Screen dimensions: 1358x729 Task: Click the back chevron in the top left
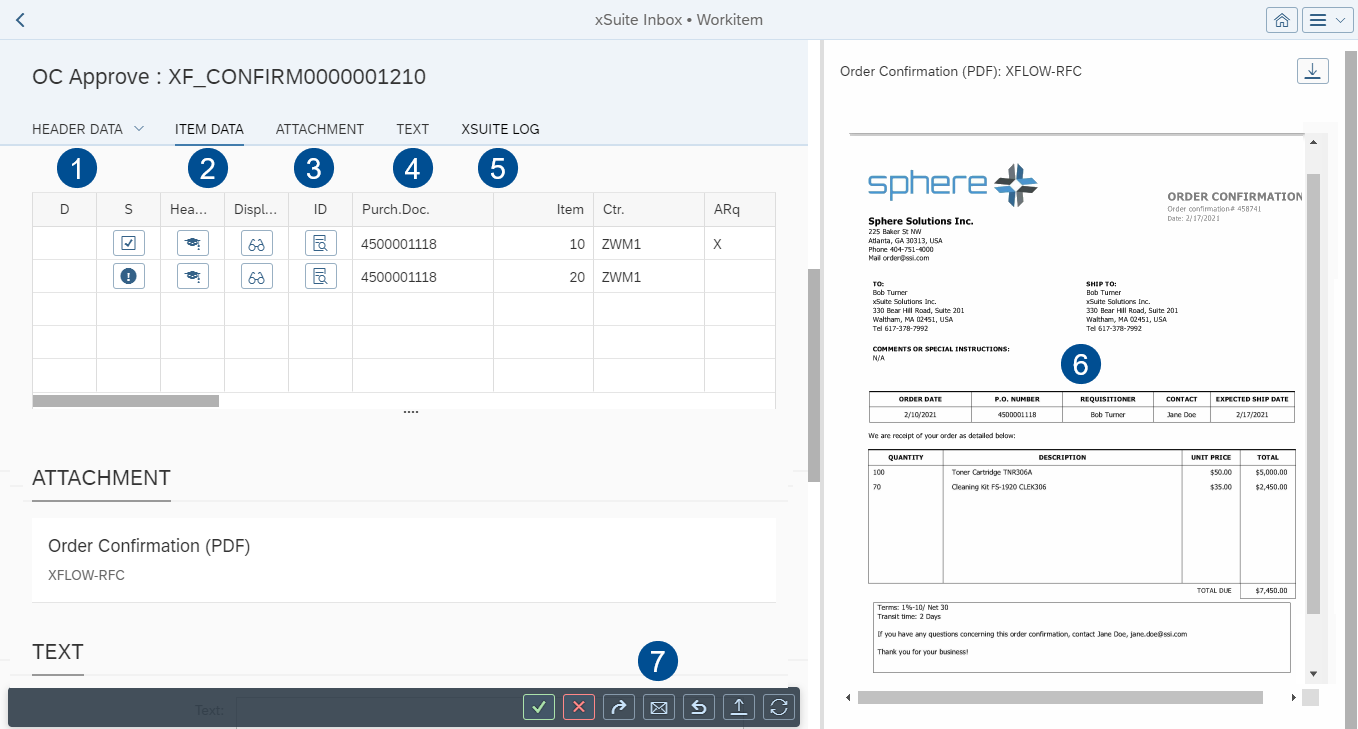click(19, 19)
